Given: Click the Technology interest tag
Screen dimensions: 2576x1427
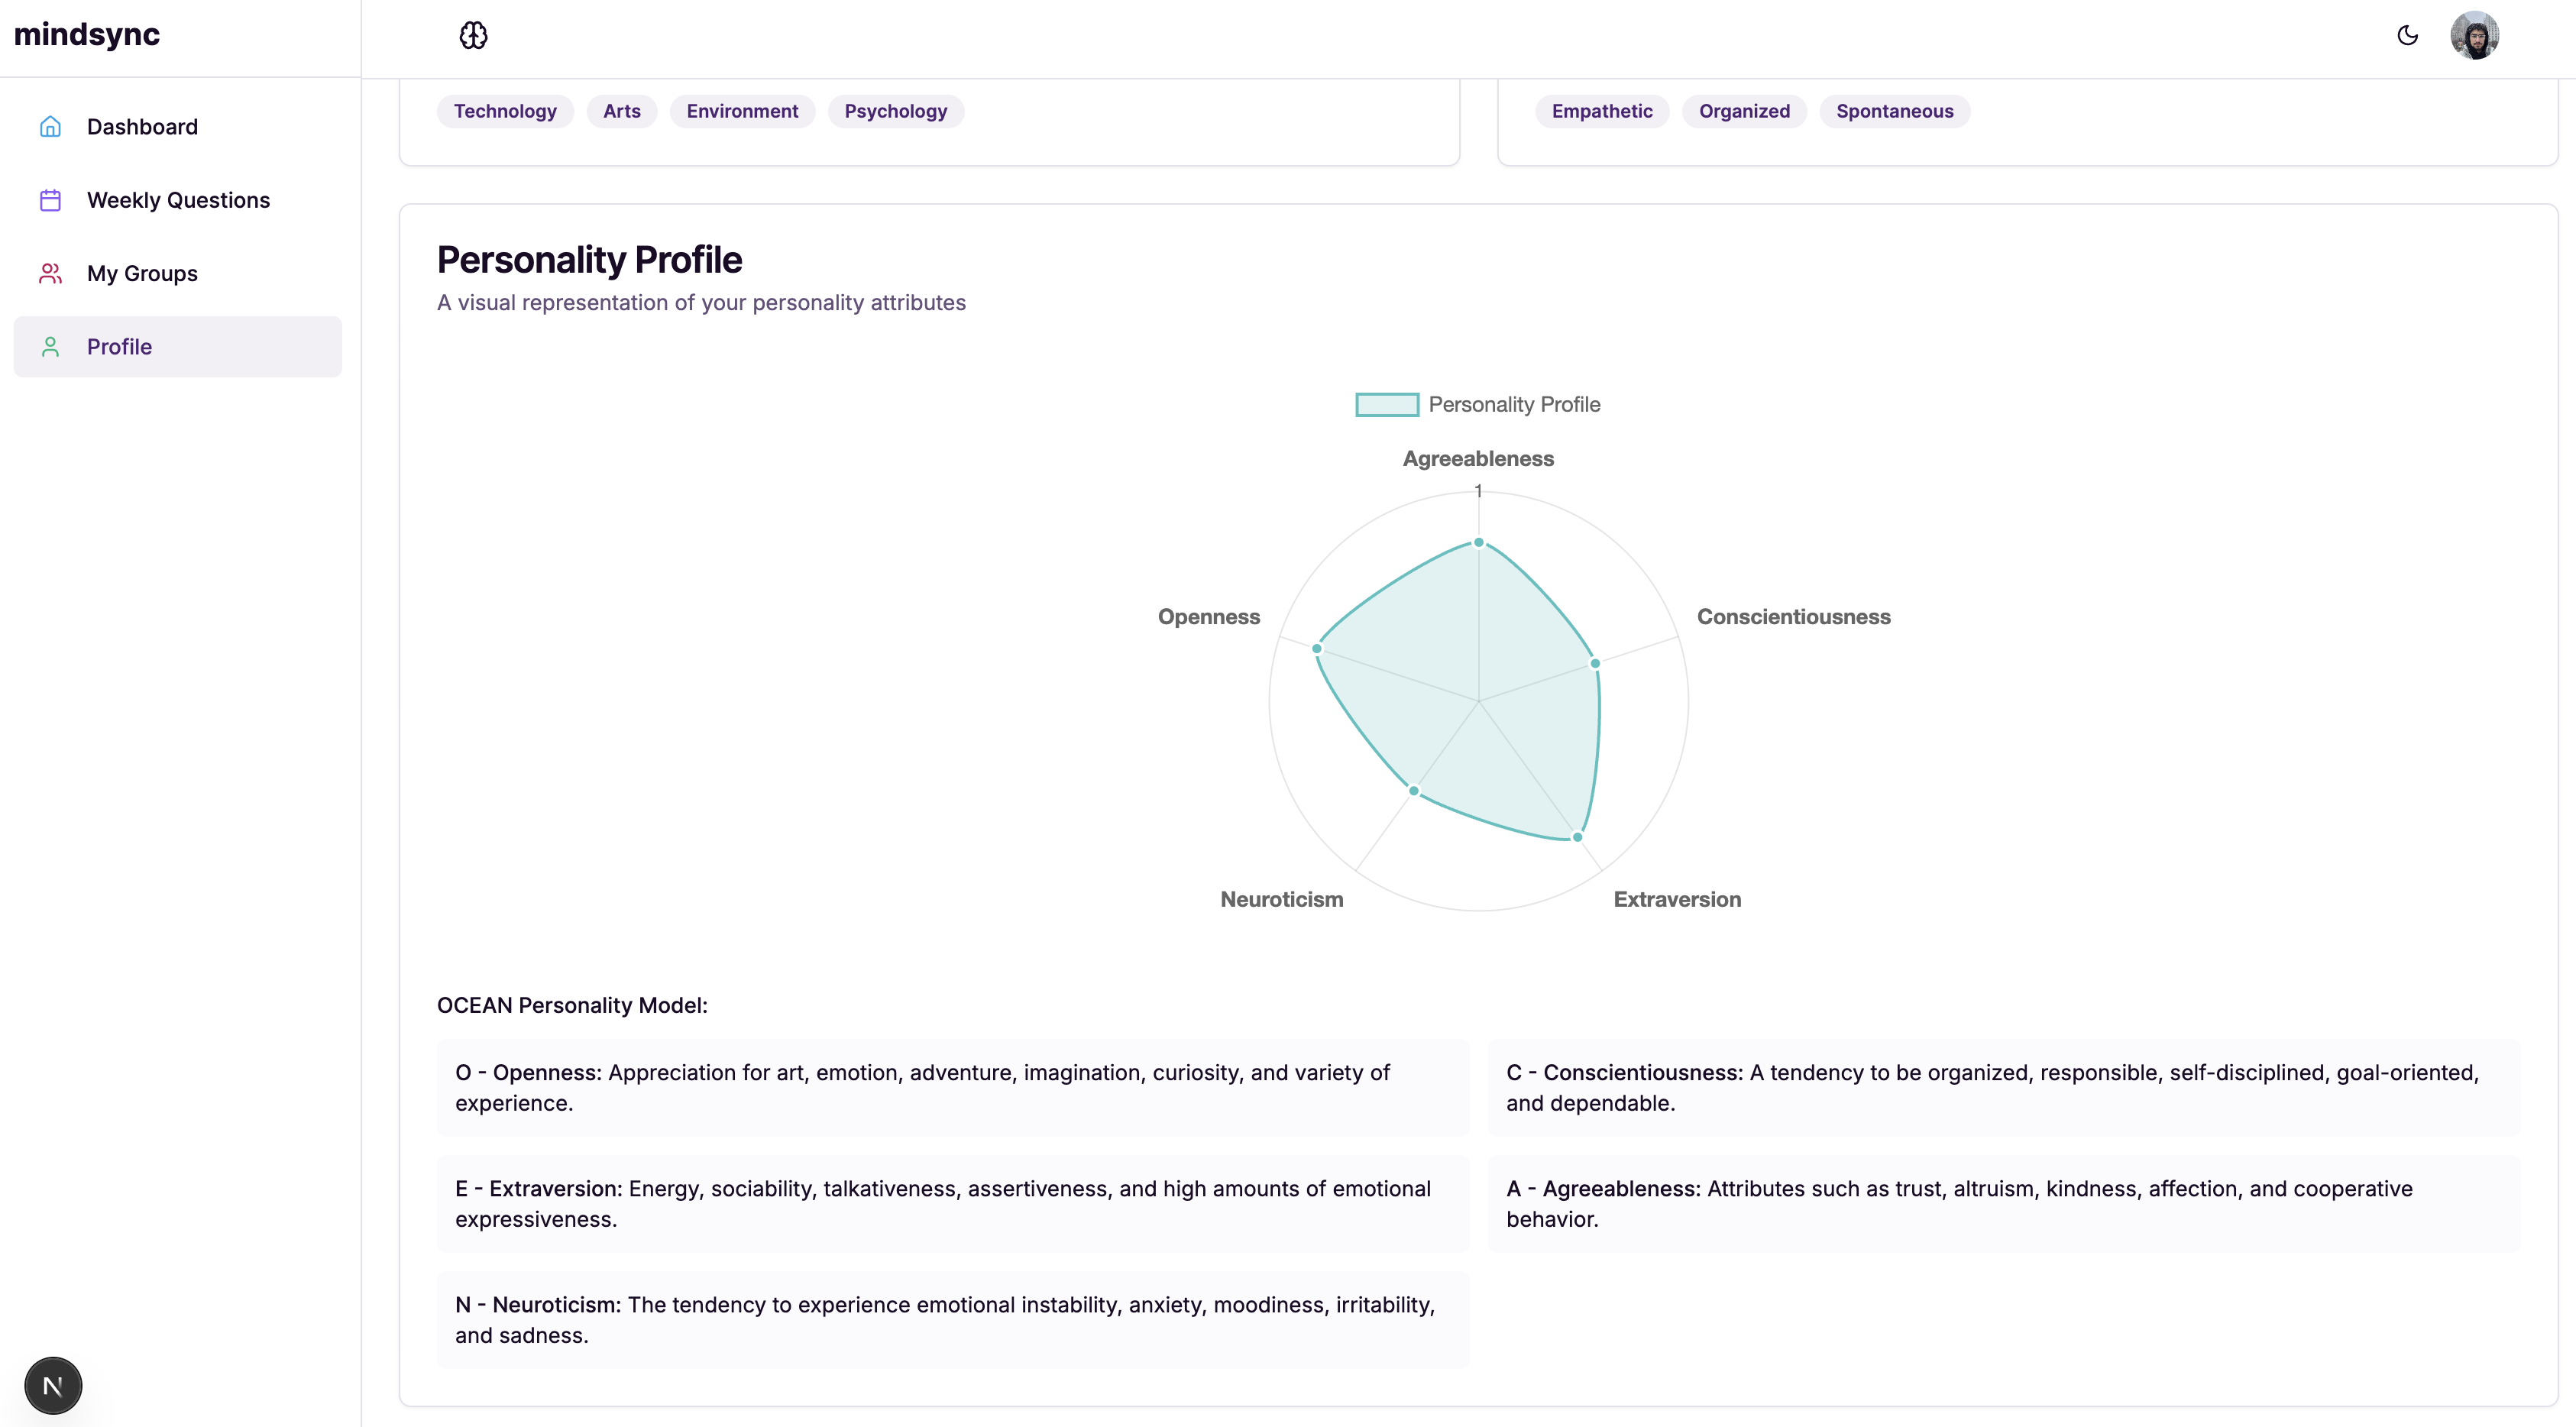Looking at the screenshot, I should (x=505, y=111).
